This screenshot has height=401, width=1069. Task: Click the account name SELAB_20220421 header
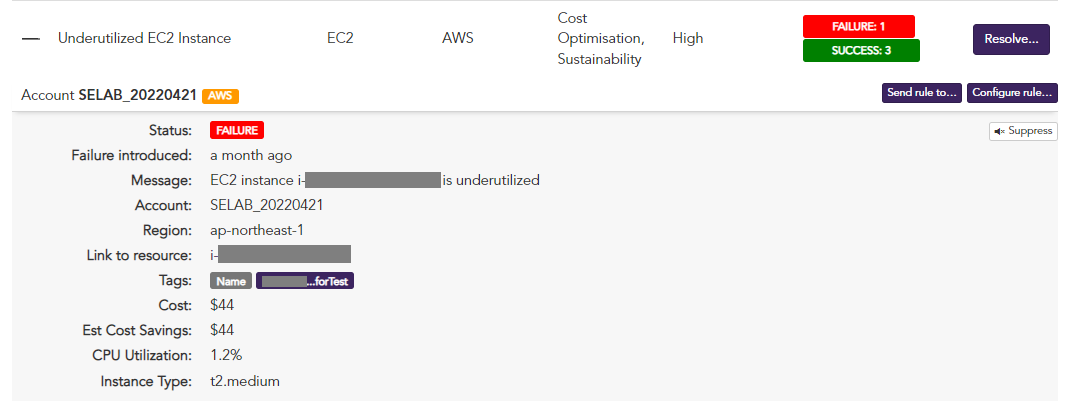tap(137, 96)
